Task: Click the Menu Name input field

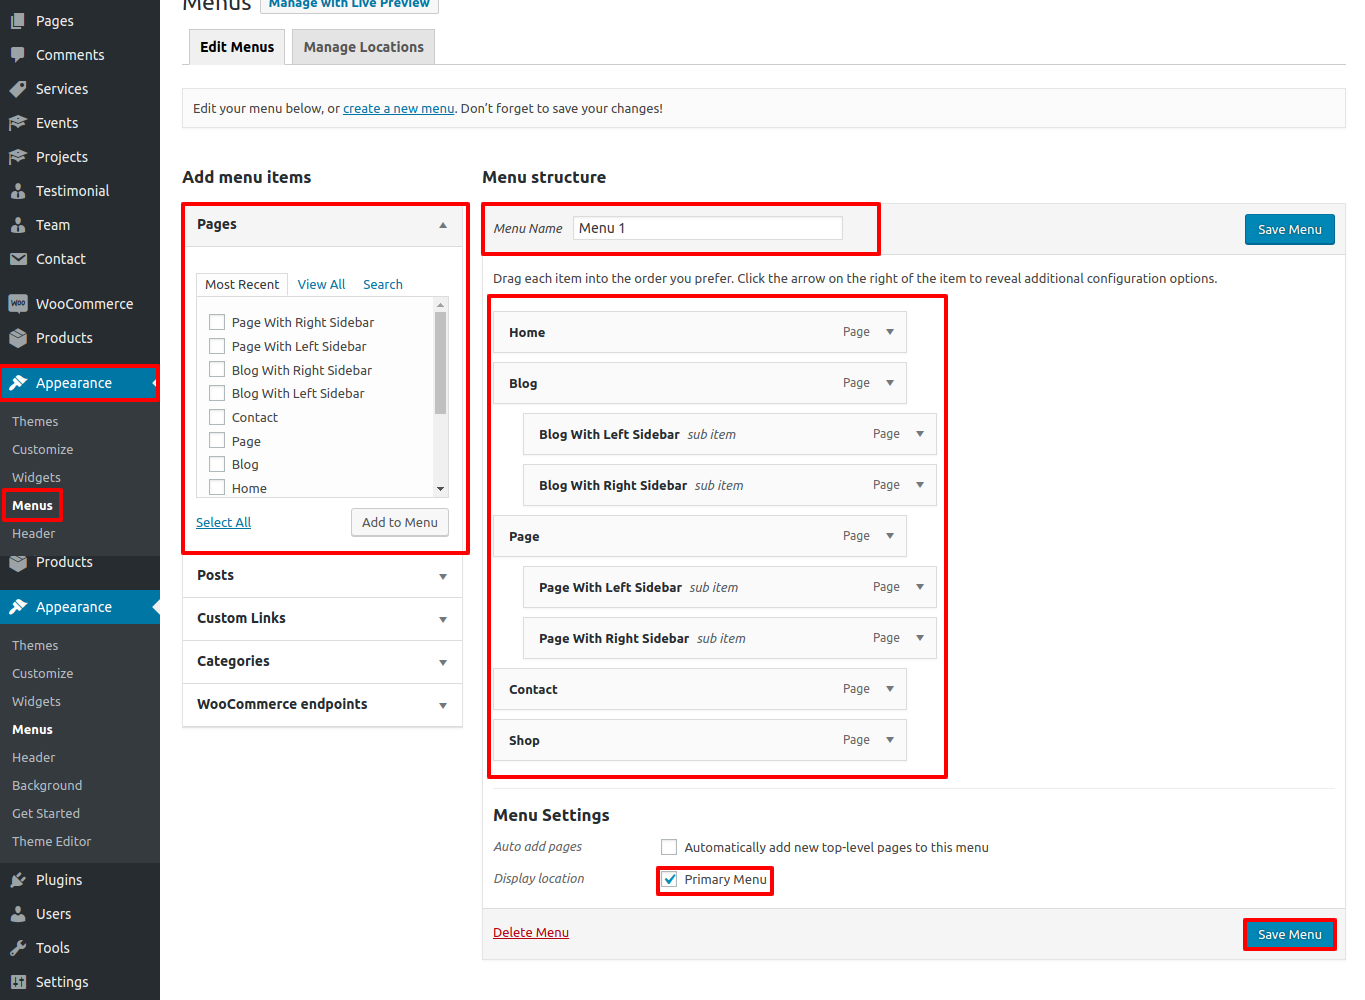Action: click(708, 228)
